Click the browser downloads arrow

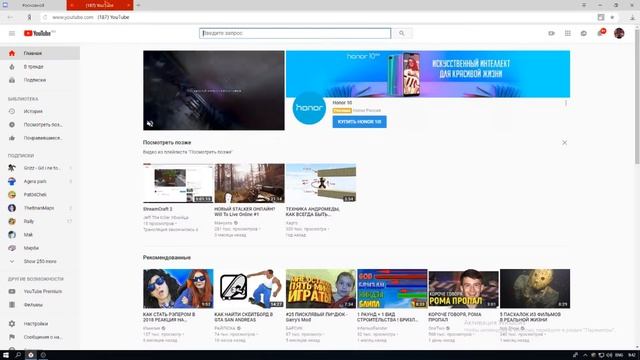[632, 17]
